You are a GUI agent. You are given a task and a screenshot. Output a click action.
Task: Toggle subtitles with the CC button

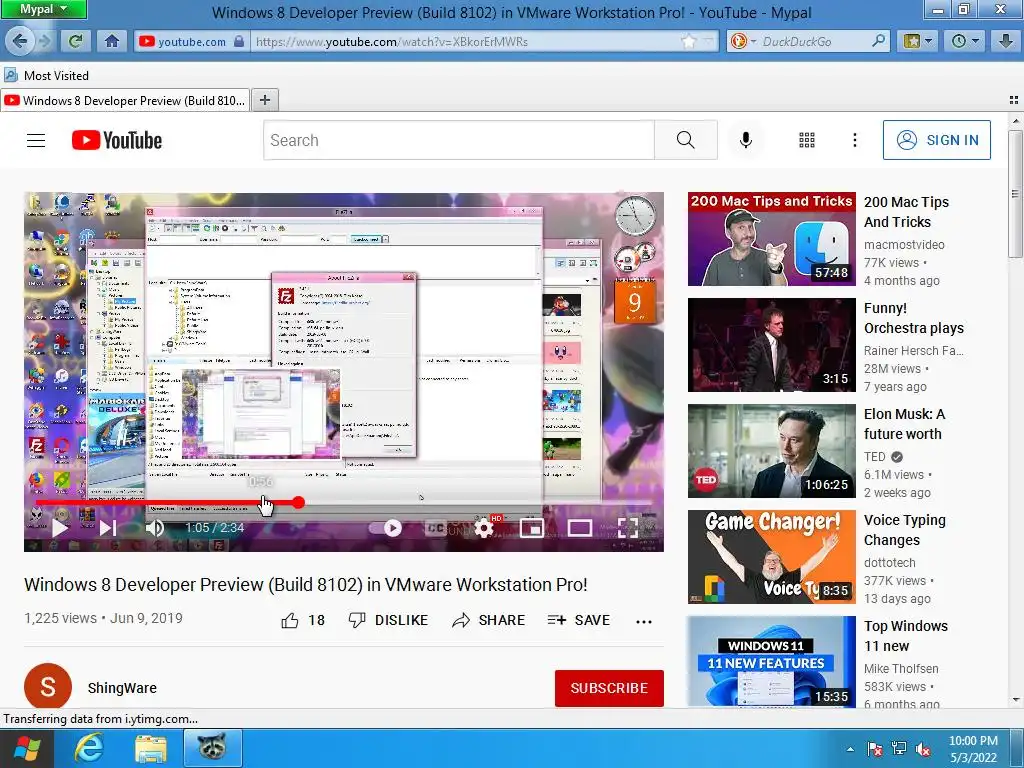tap(435, 528)
